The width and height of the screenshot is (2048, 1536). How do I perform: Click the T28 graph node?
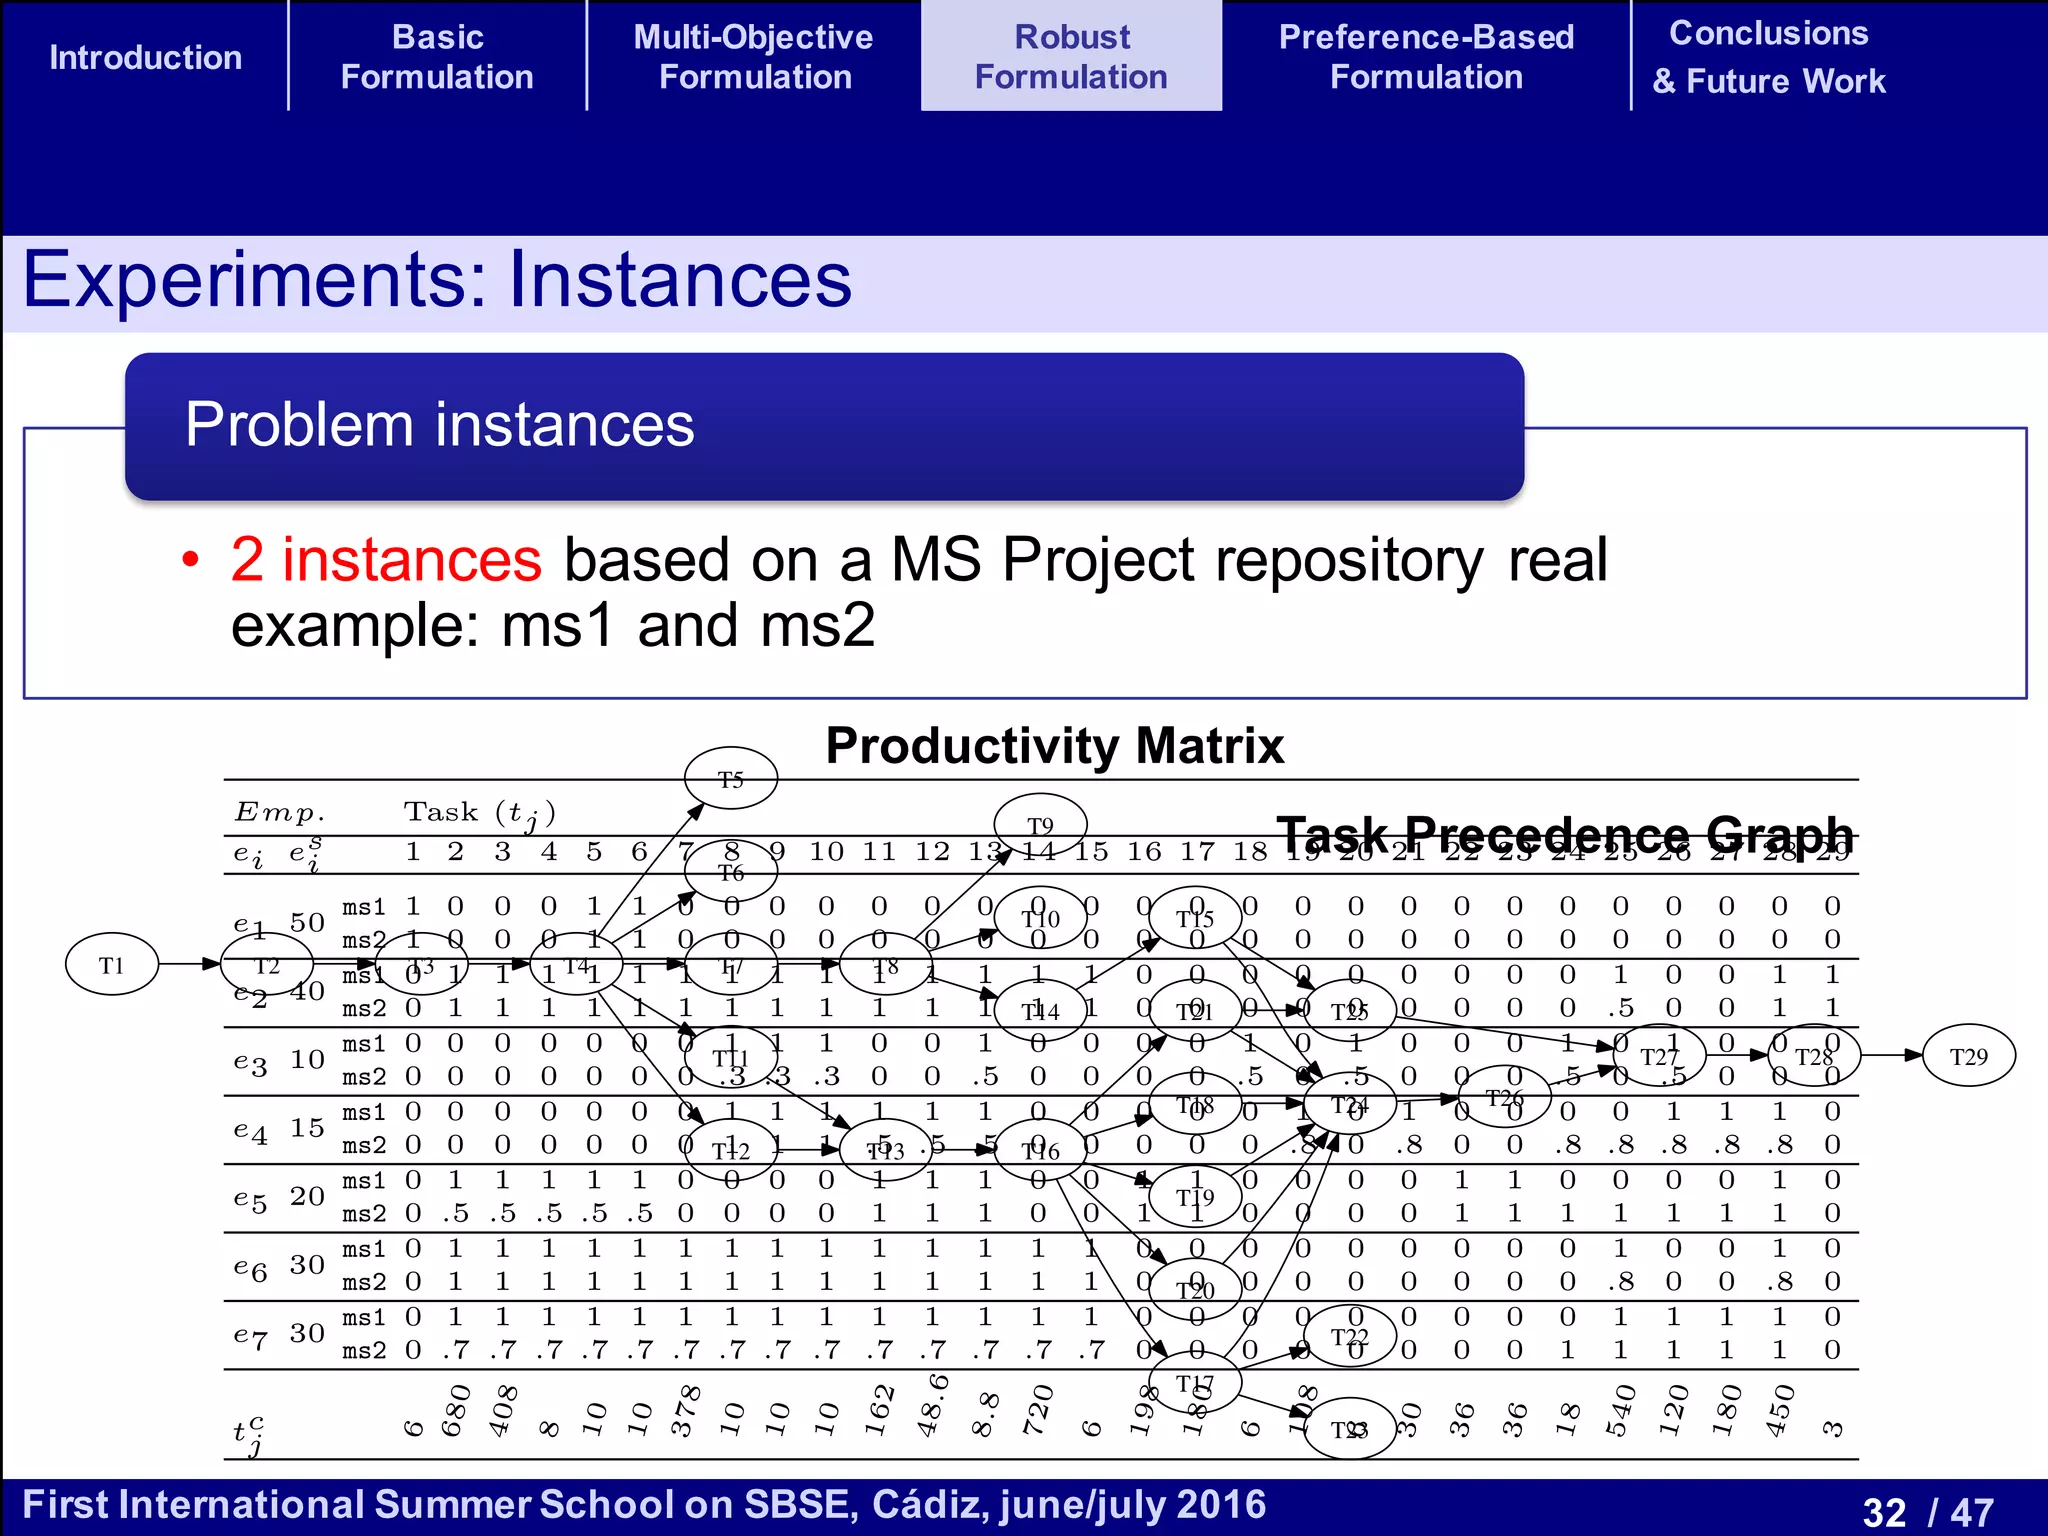tap(1813, 1057)
